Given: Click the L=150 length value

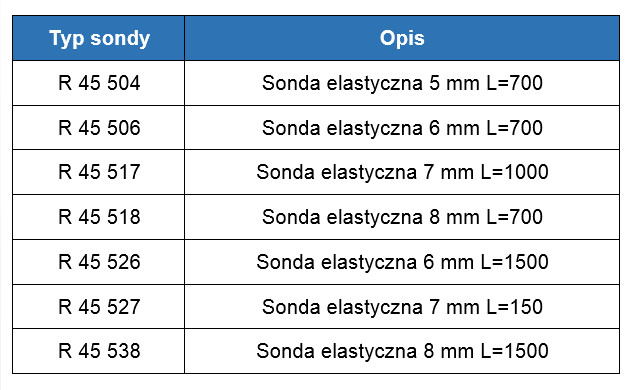Looking at the screenshot, I should pos(515,307).
